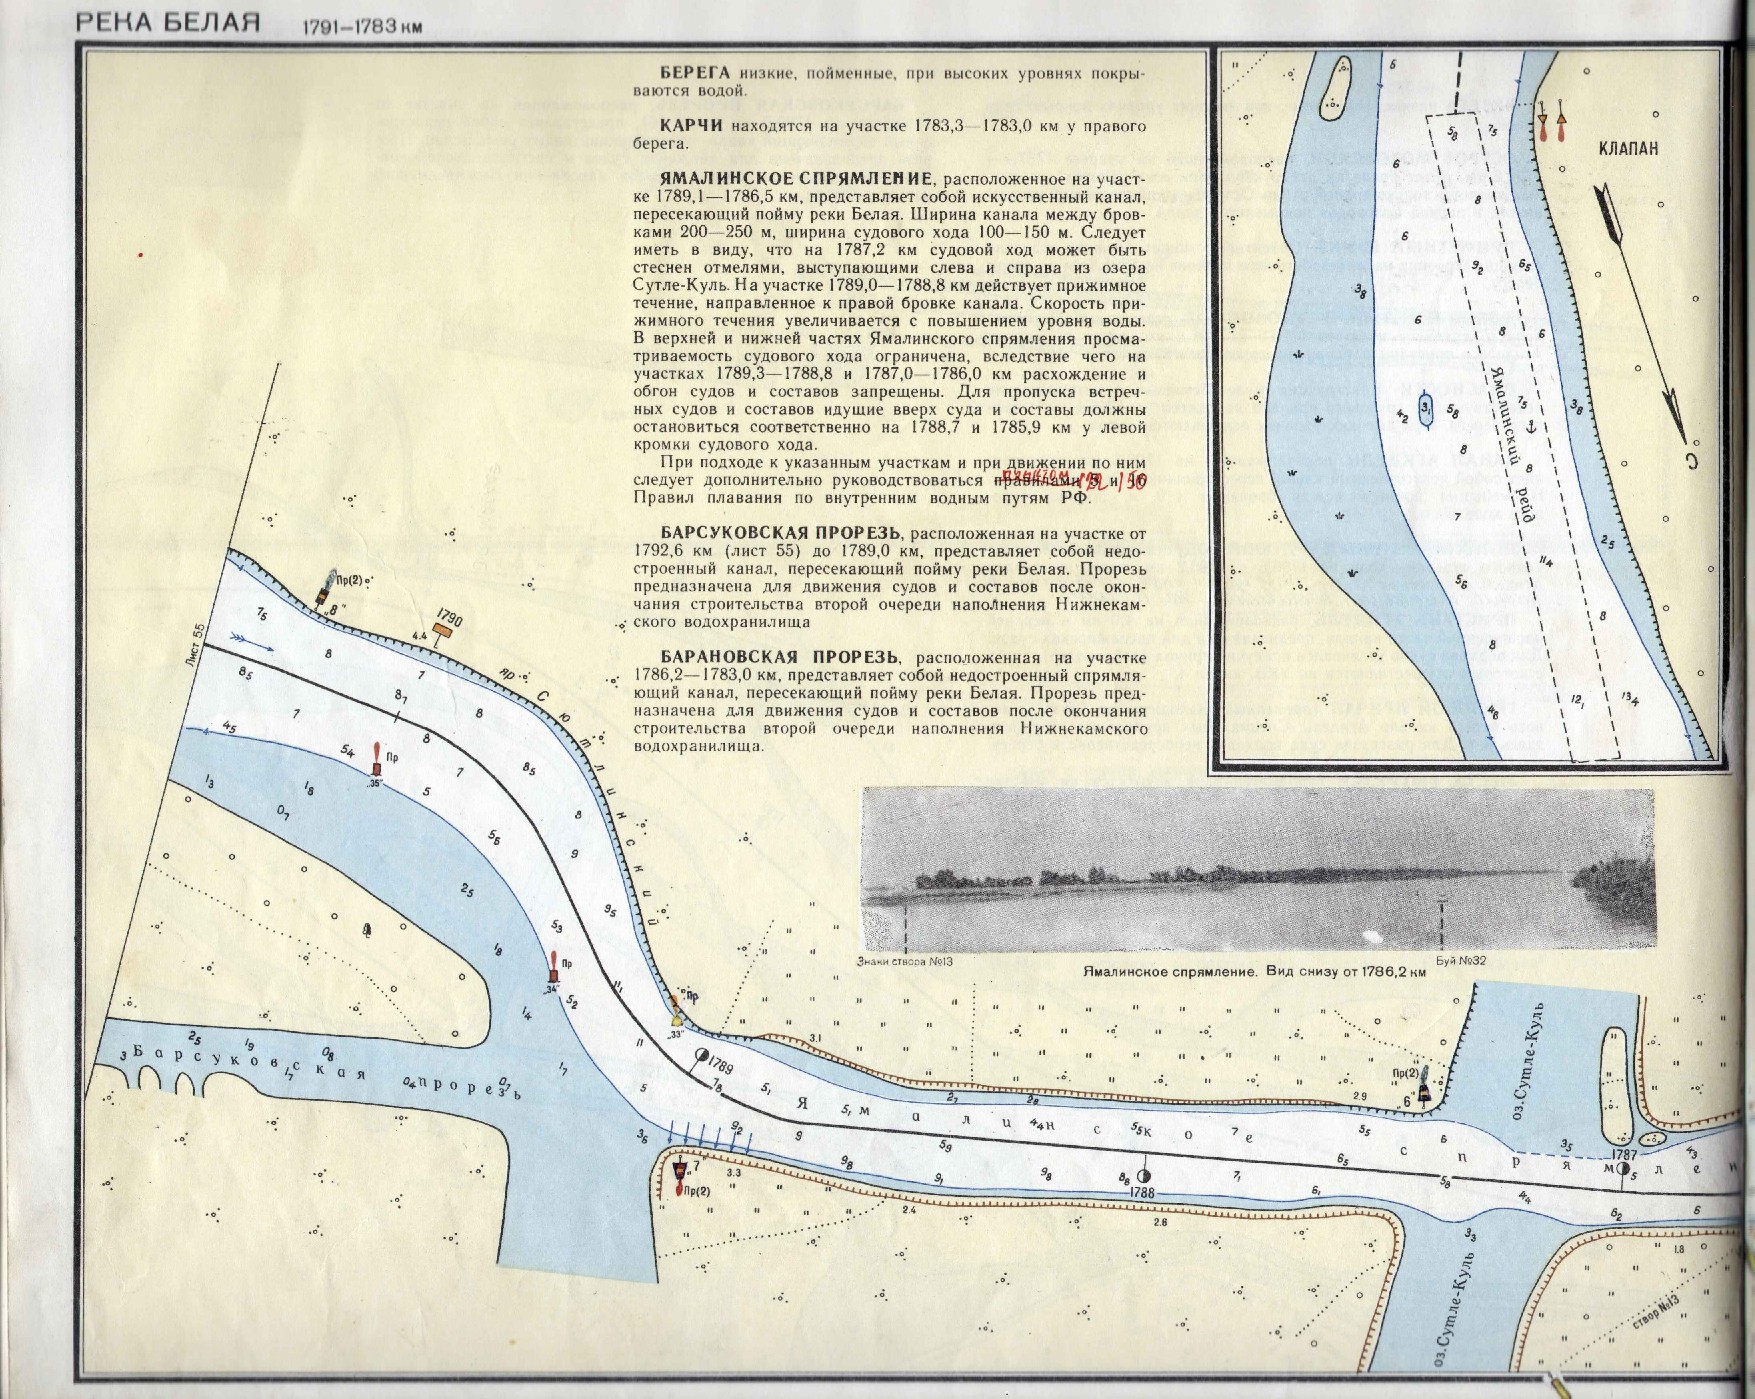
Task: Click the depth value 13,4 in the inset
Action: click(1630, 699)
